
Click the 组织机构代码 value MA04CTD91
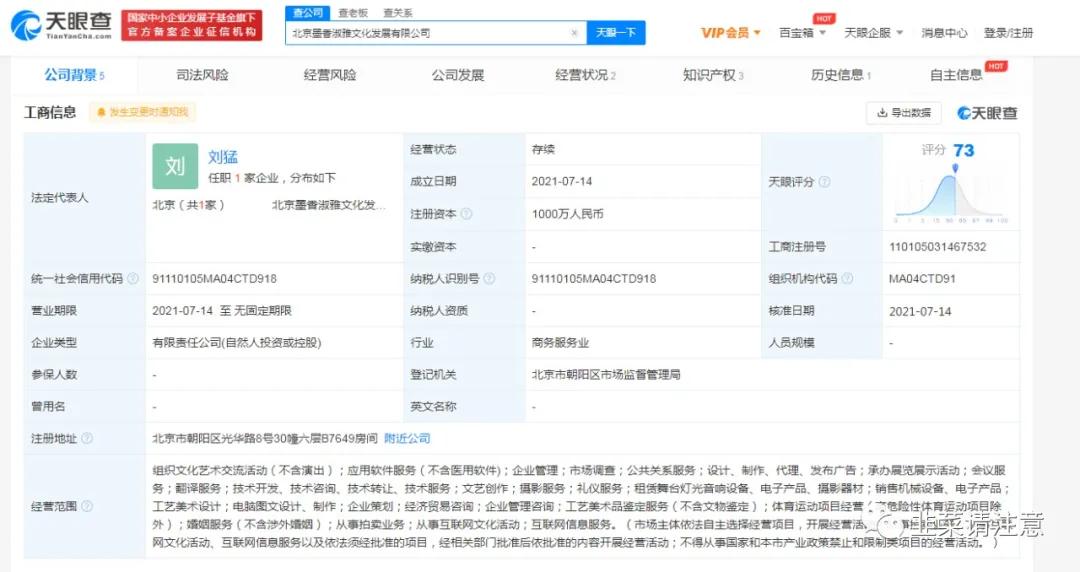click(x=922, y=278)
